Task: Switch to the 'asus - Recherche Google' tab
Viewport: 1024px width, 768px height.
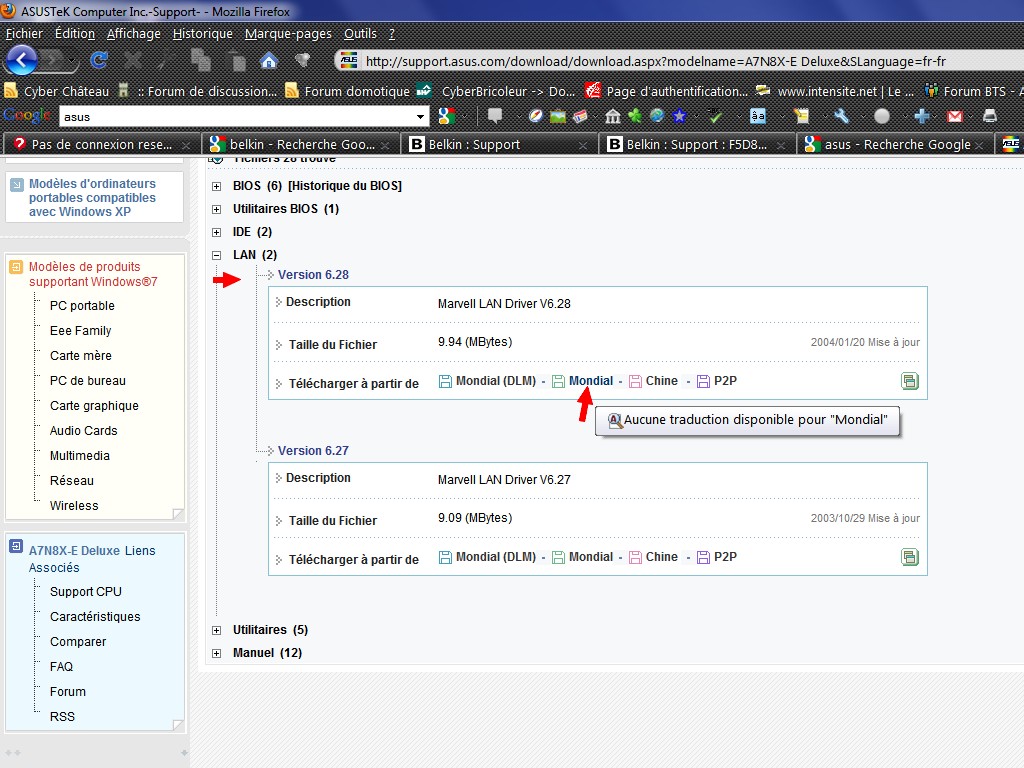Action: click(x=895, y=144)
